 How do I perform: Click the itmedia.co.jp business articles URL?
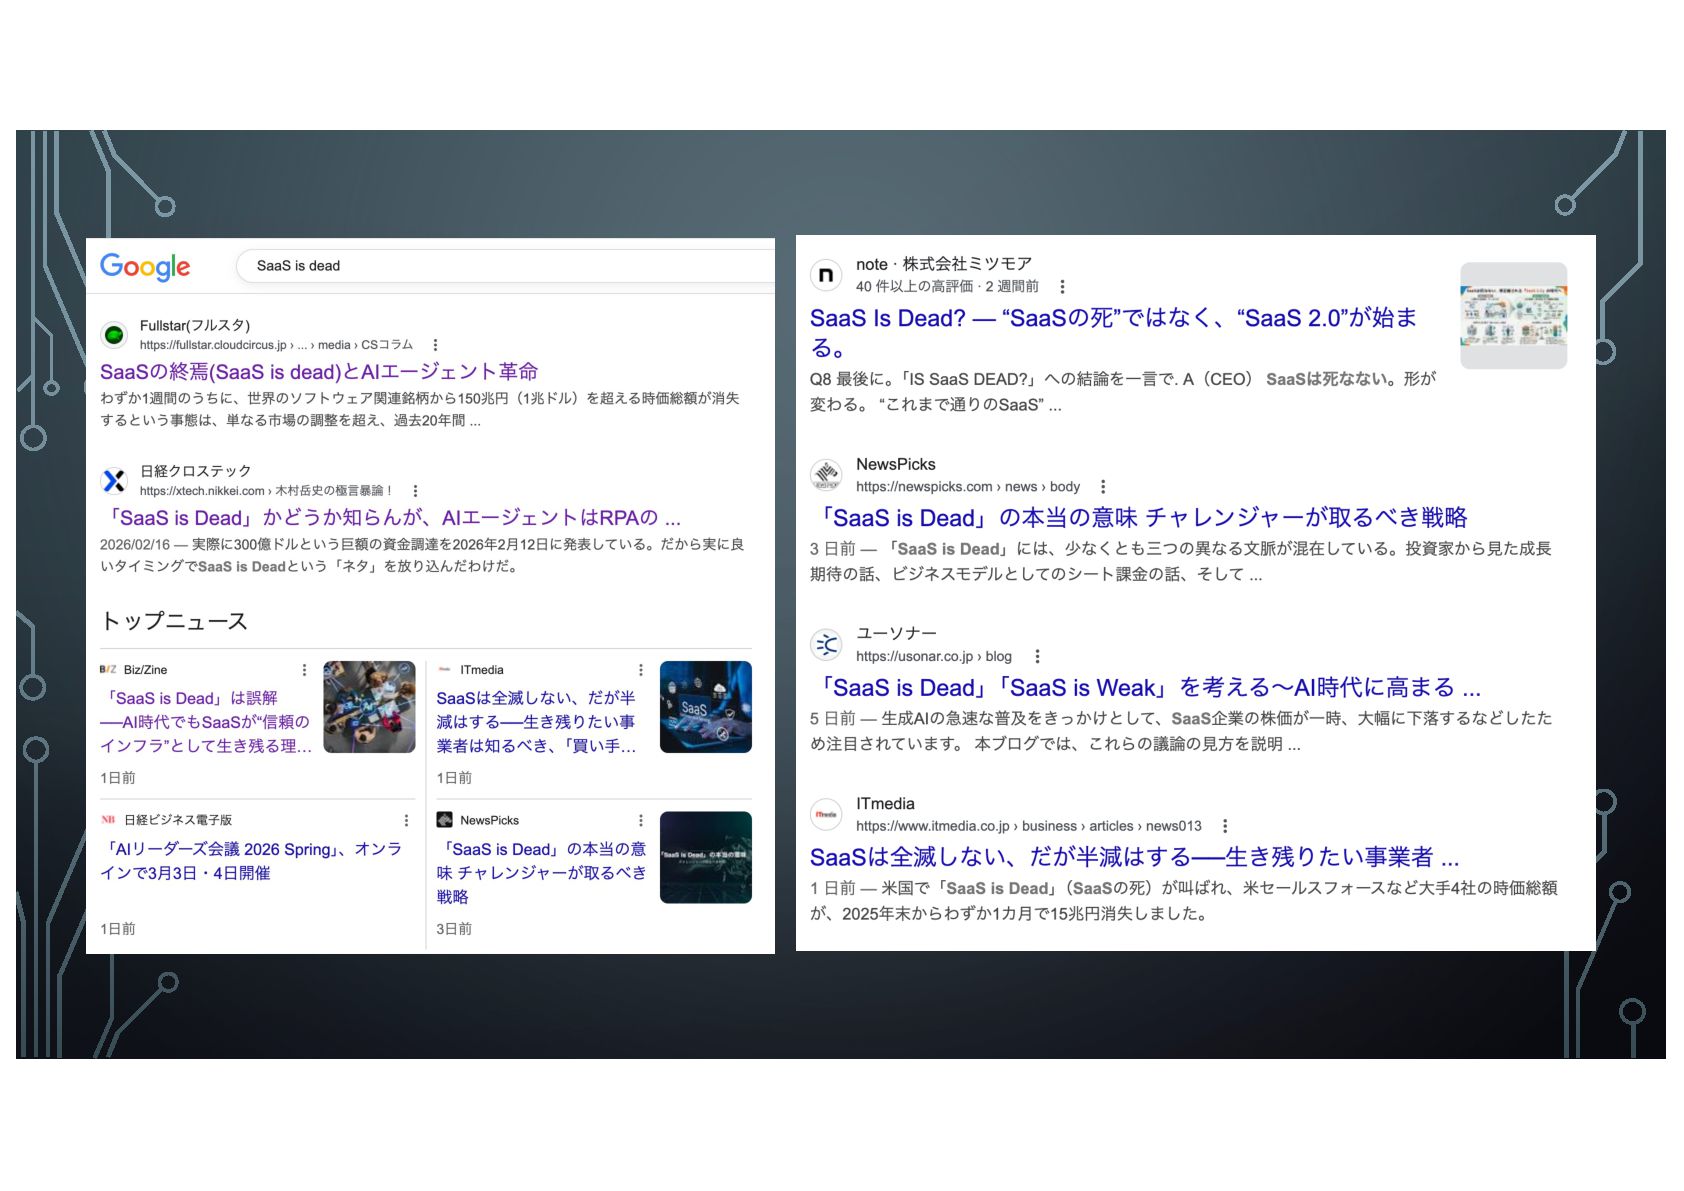(x=1029, y=826)
